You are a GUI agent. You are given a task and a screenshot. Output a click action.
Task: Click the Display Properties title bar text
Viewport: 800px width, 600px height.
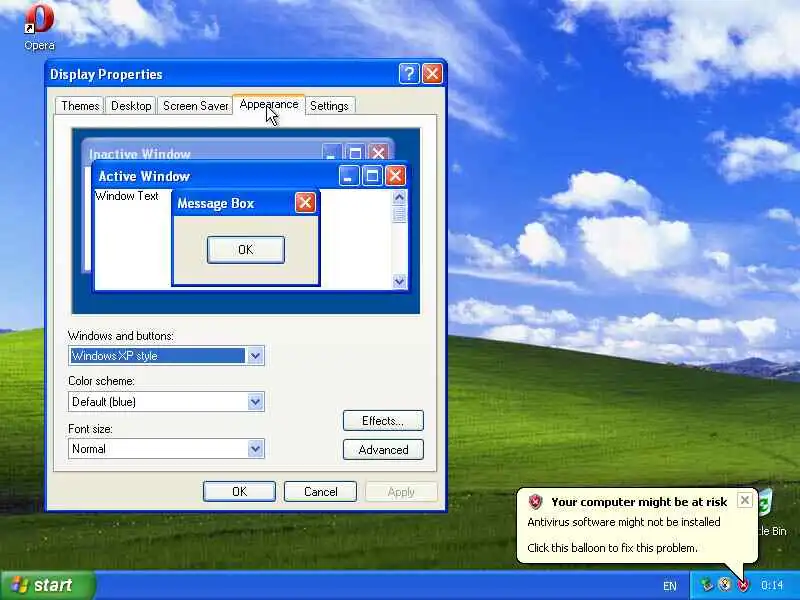point(106,74)
